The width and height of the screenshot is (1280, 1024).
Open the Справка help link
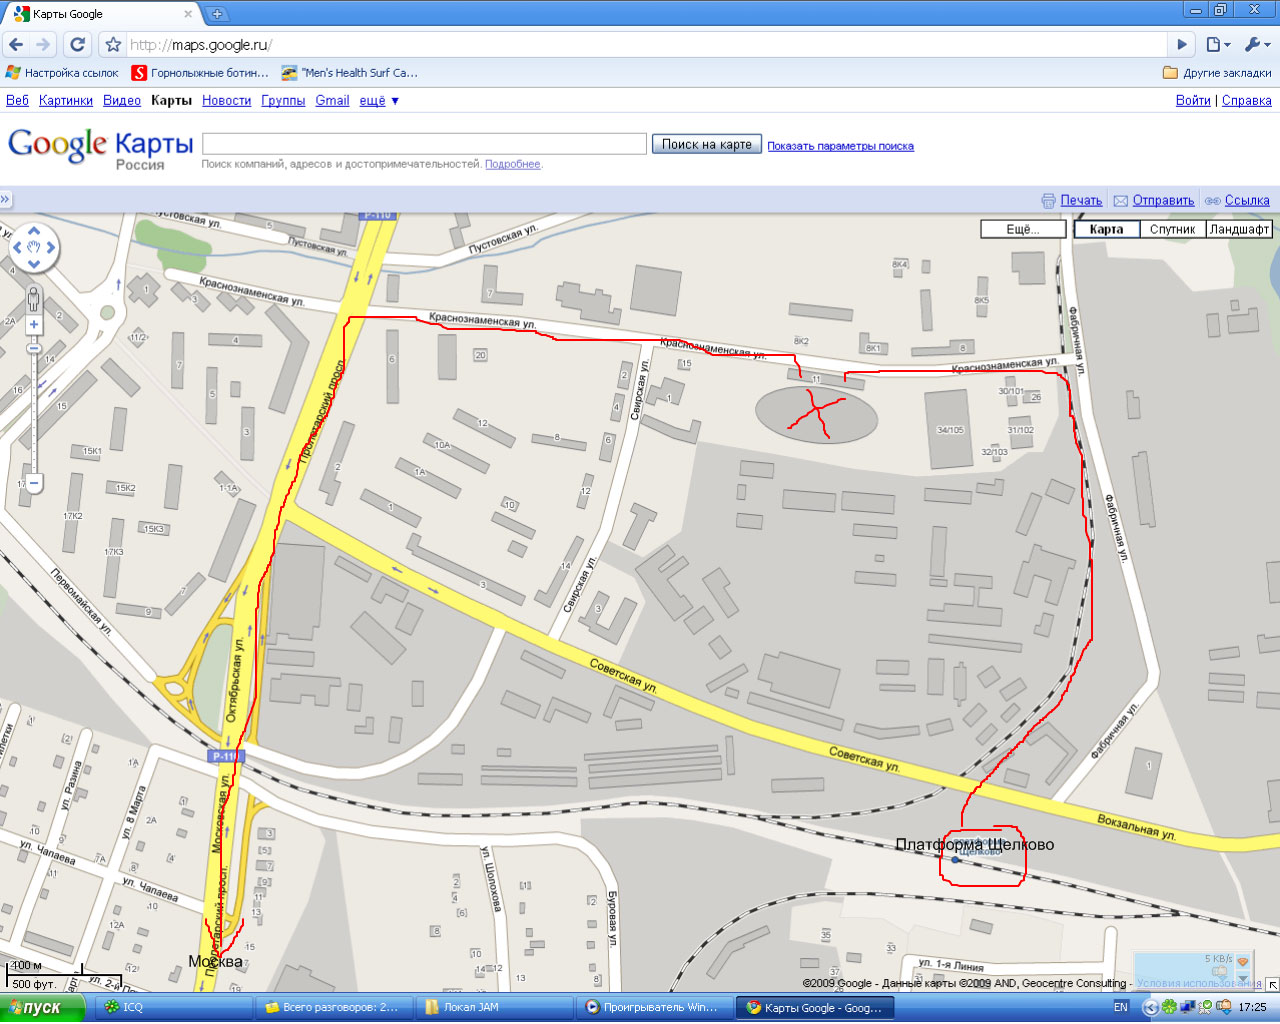coord(1247,101)
